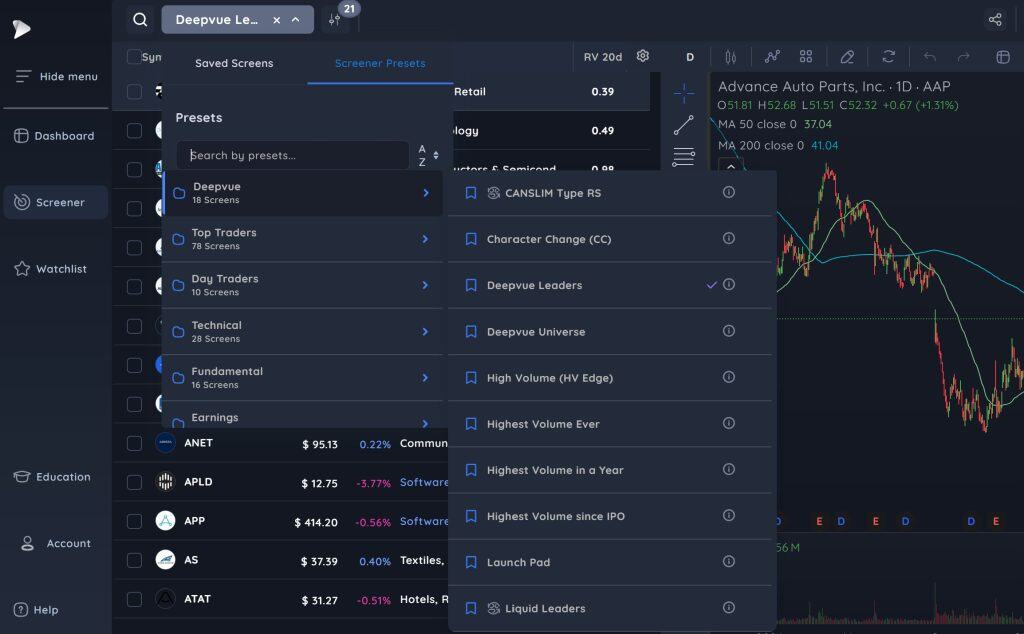Viewport: 1024px width, 634px height.
Task: Click bookmark icon for Liquid Leaders
Action: click(x=471, y=609)
